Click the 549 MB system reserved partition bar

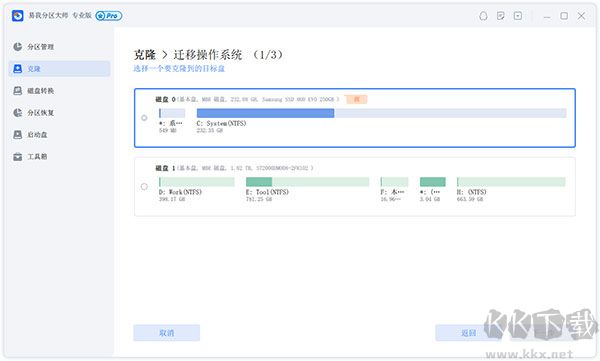(172, 113)
